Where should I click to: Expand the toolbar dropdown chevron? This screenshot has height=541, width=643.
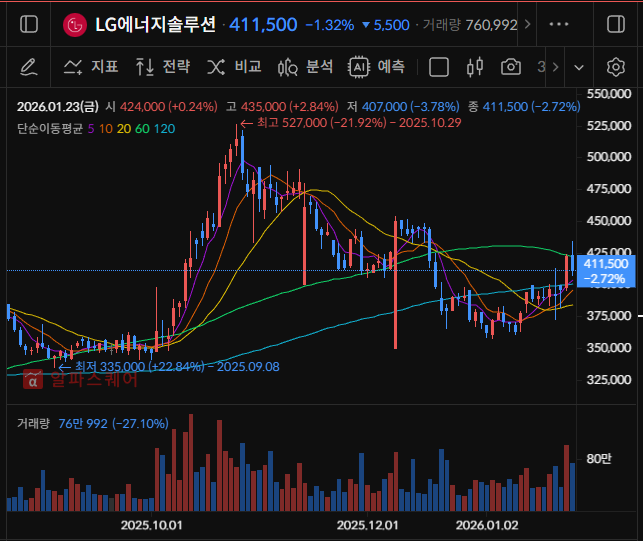[x=579, y=67]
